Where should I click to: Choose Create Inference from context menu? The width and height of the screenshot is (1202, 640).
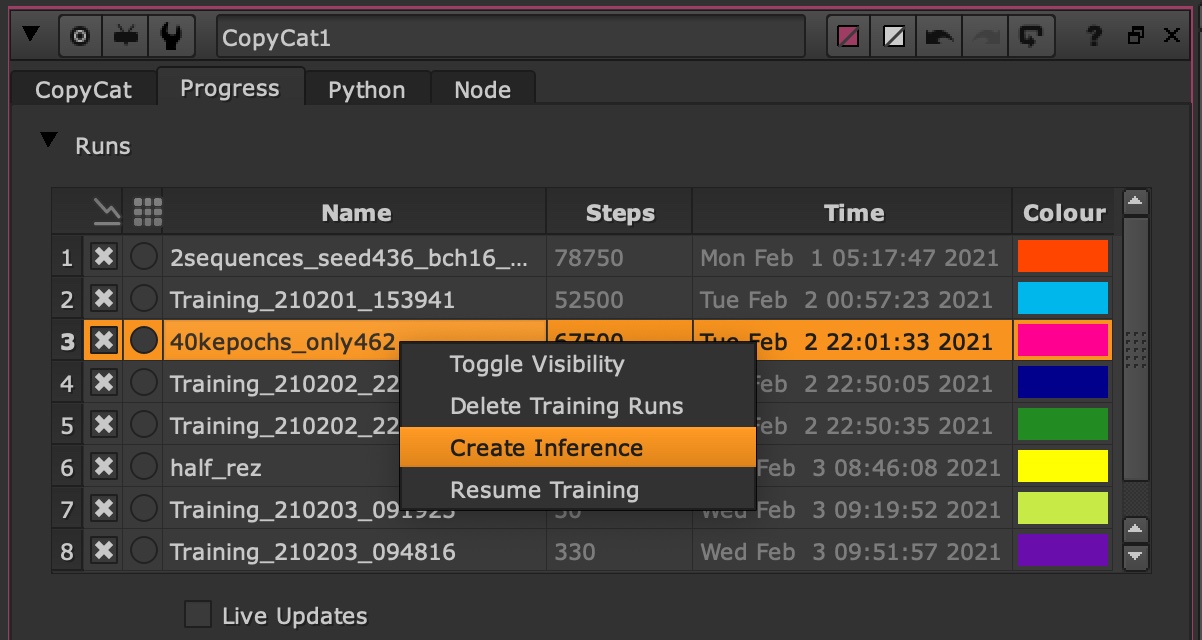click(x=546, y=448)
